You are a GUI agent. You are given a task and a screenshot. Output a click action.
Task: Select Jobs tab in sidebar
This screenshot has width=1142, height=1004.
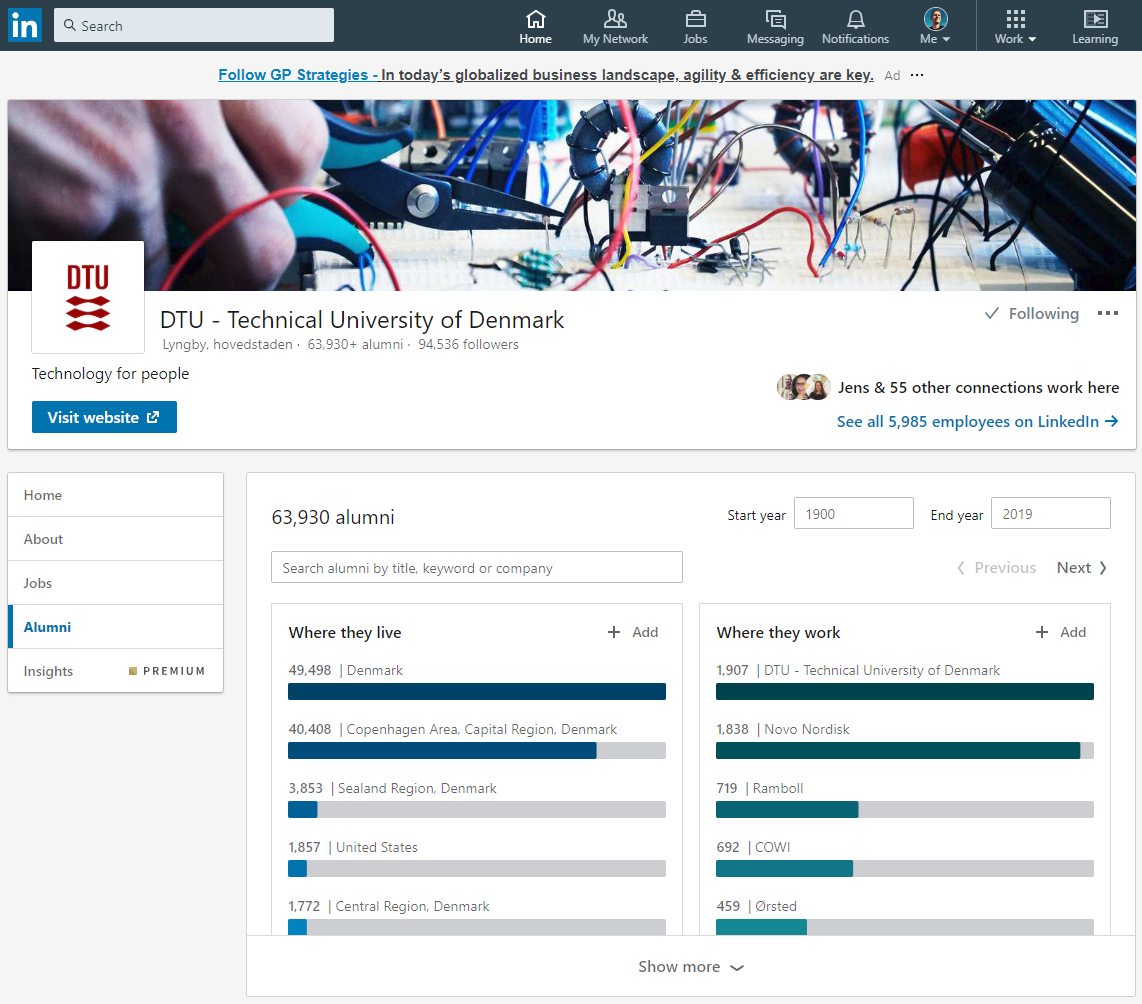(116, 583)
